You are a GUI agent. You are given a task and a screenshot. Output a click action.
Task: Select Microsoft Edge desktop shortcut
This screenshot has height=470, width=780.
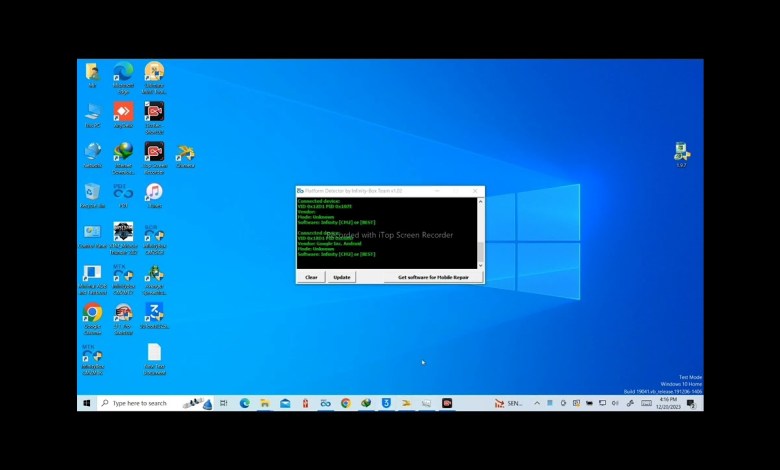123,78
